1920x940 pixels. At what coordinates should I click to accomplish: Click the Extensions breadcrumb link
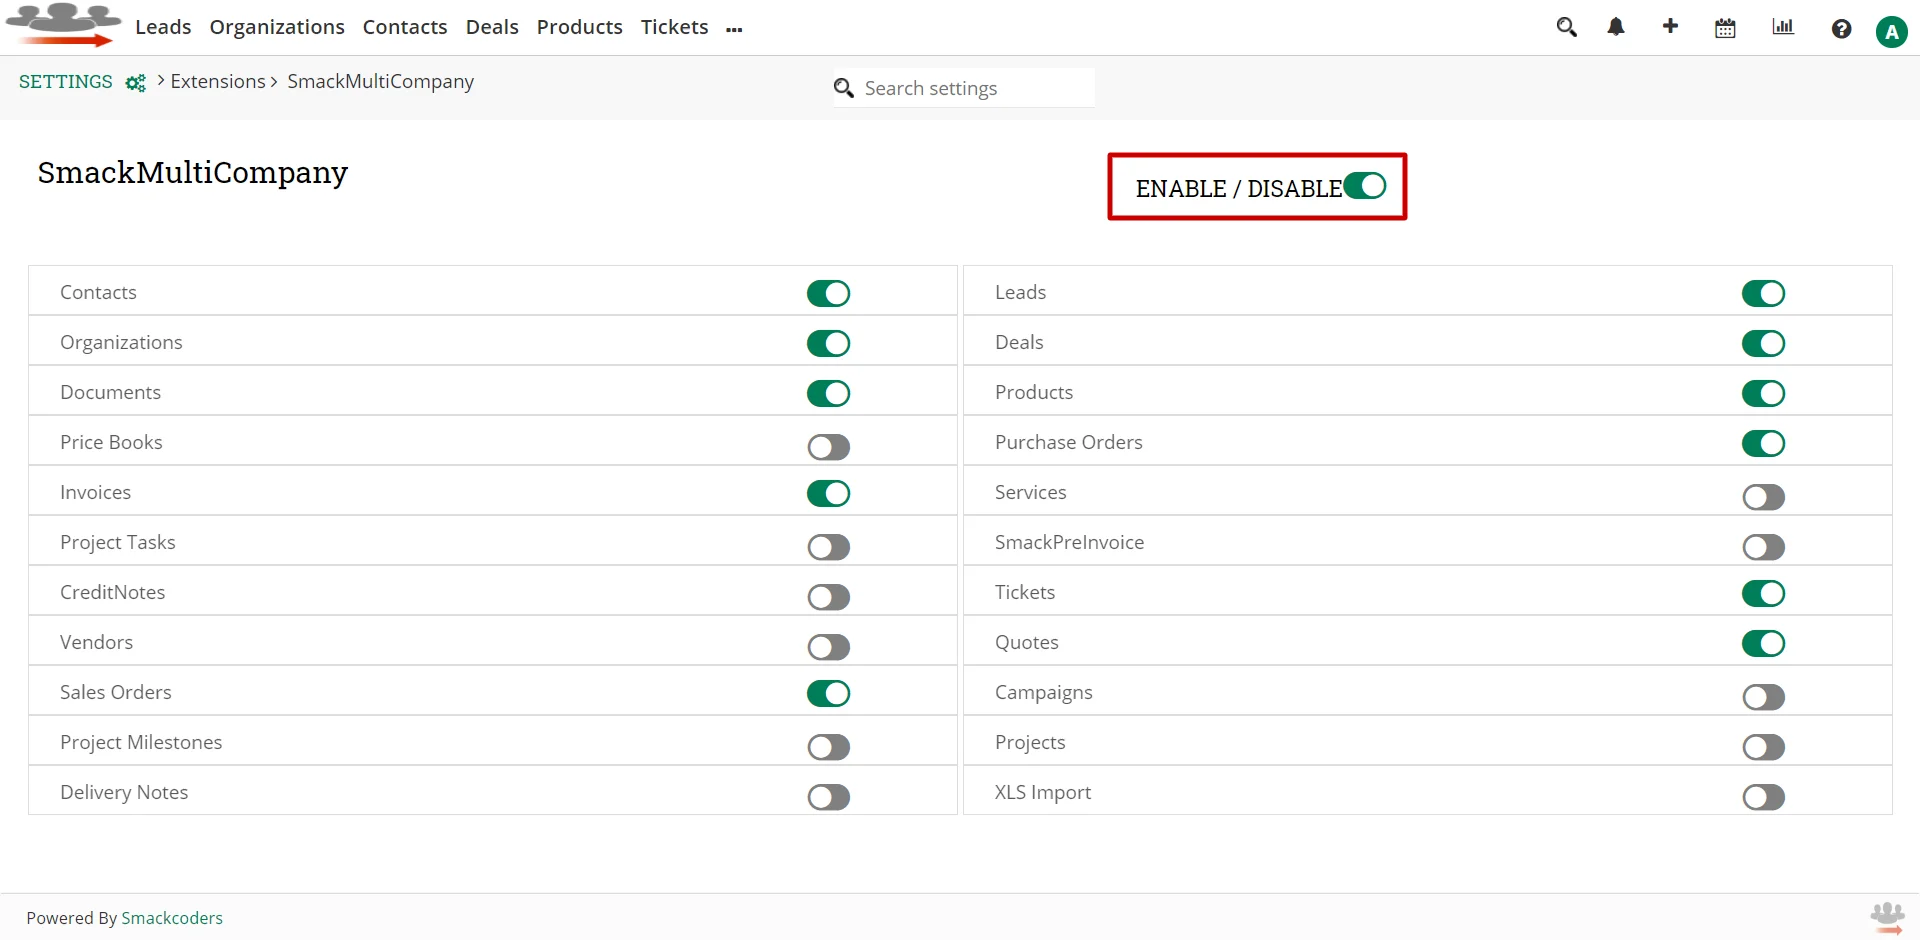[218, 81]
